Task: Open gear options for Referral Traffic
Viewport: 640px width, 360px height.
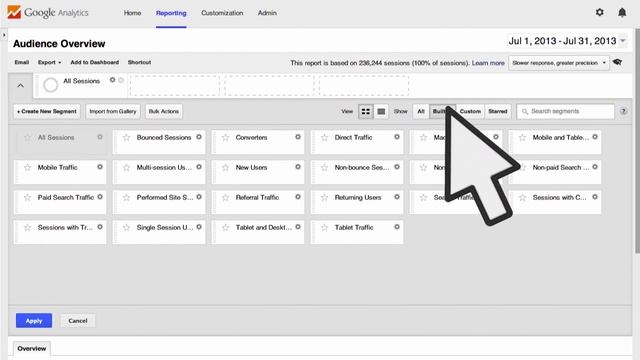Action: click(x=298, y=197)
